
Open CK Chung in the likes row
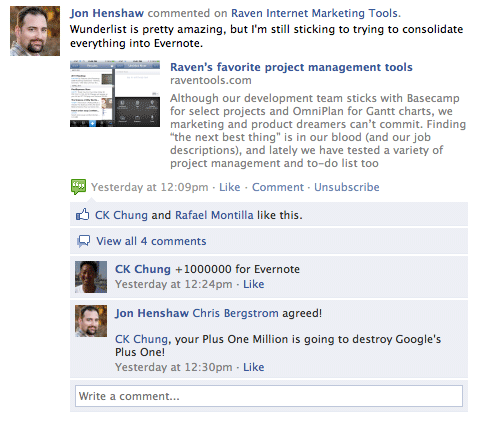click(121, 215)
